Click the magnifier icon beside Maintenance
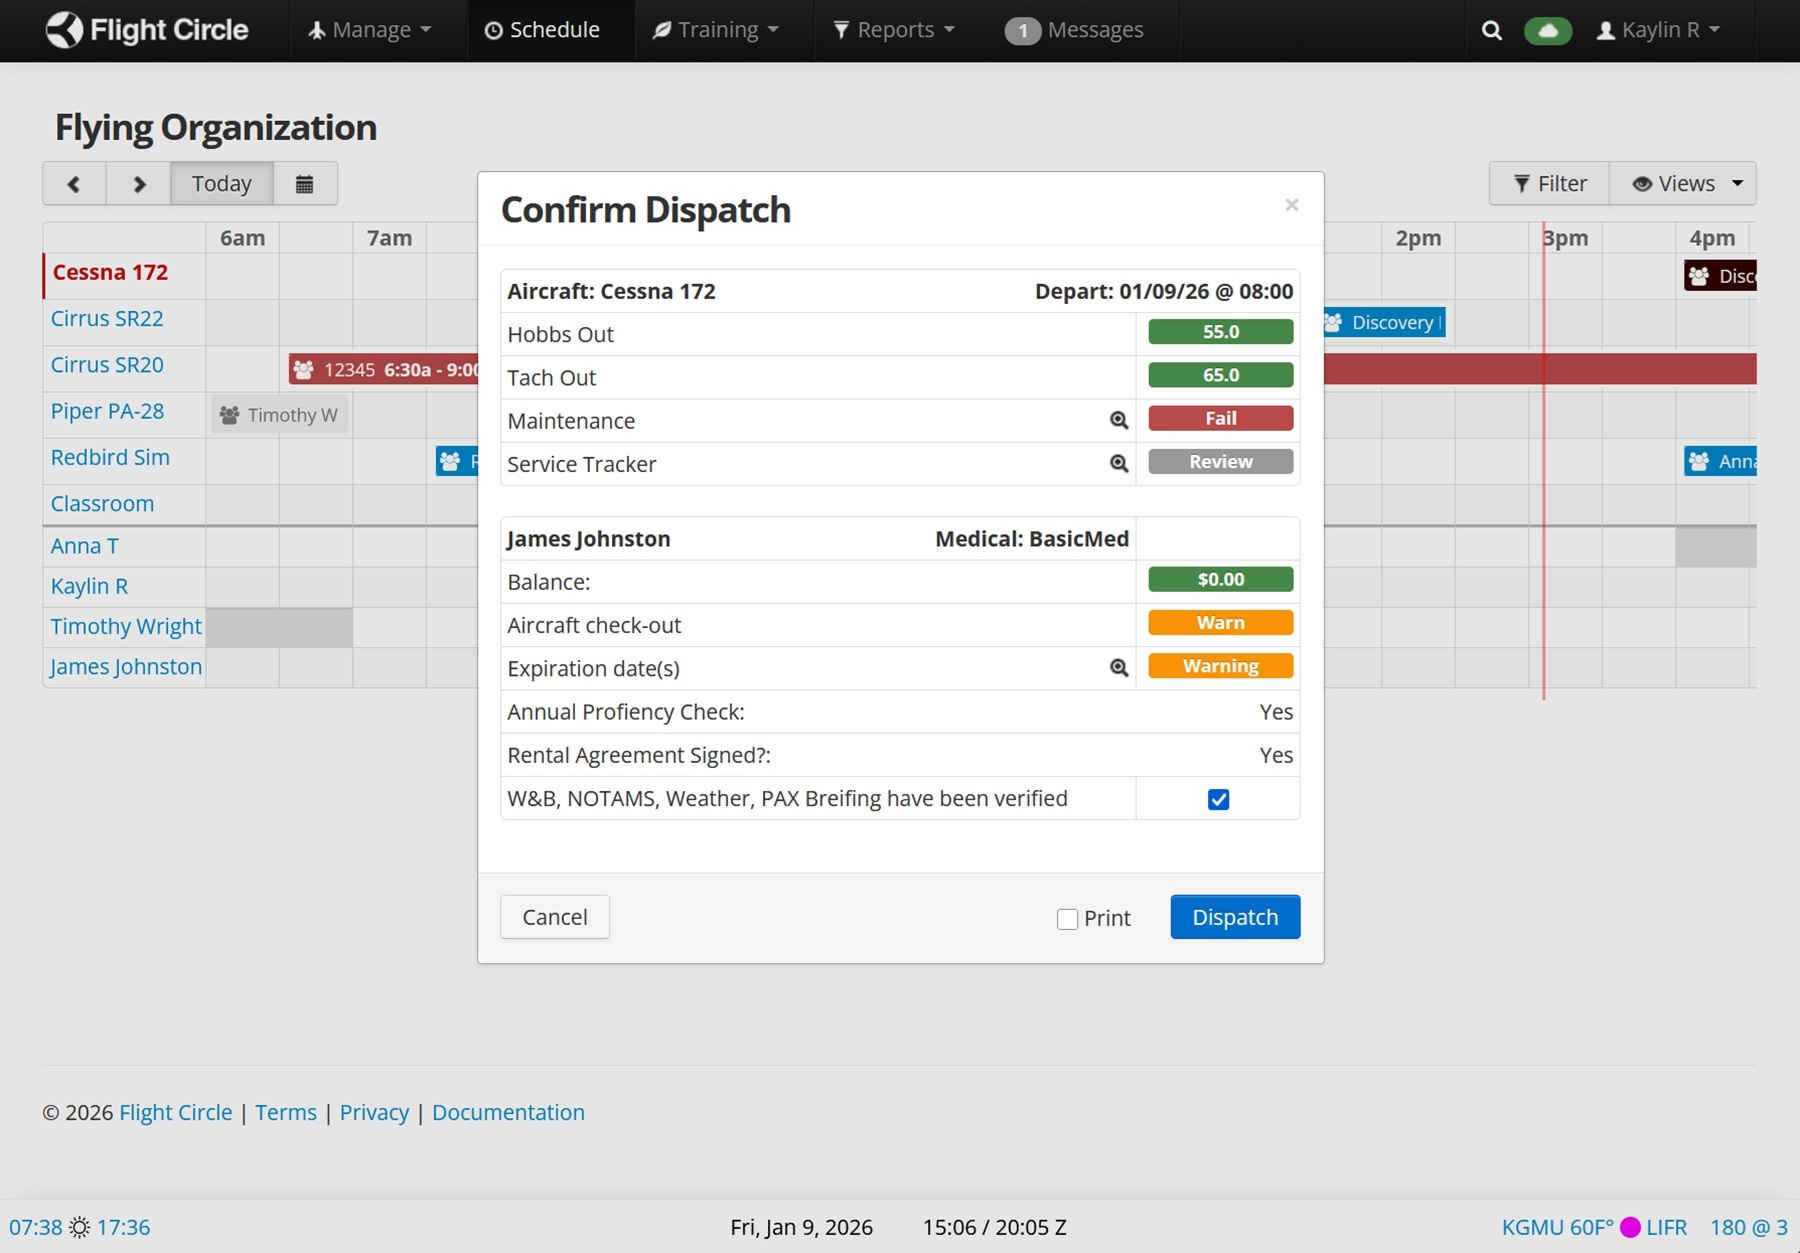The image size is (1800, 1253). (x=1118, y=420)
